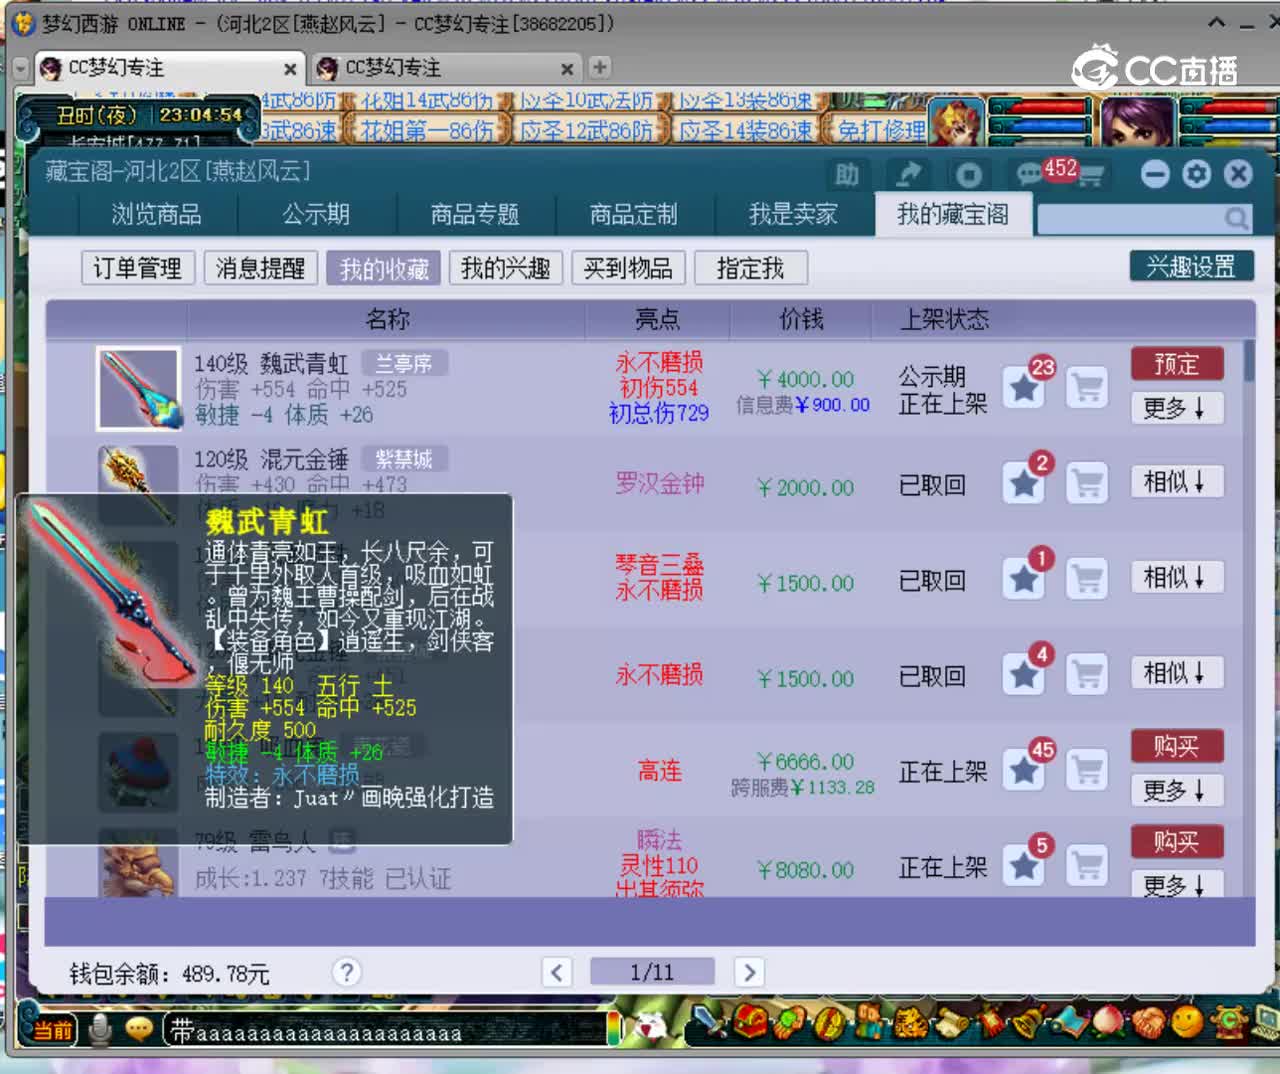This screenshot has width=1280, height=1074.
Task: Open the gear settings icon in 藏宝阁 header
Action: (1196, 174)
